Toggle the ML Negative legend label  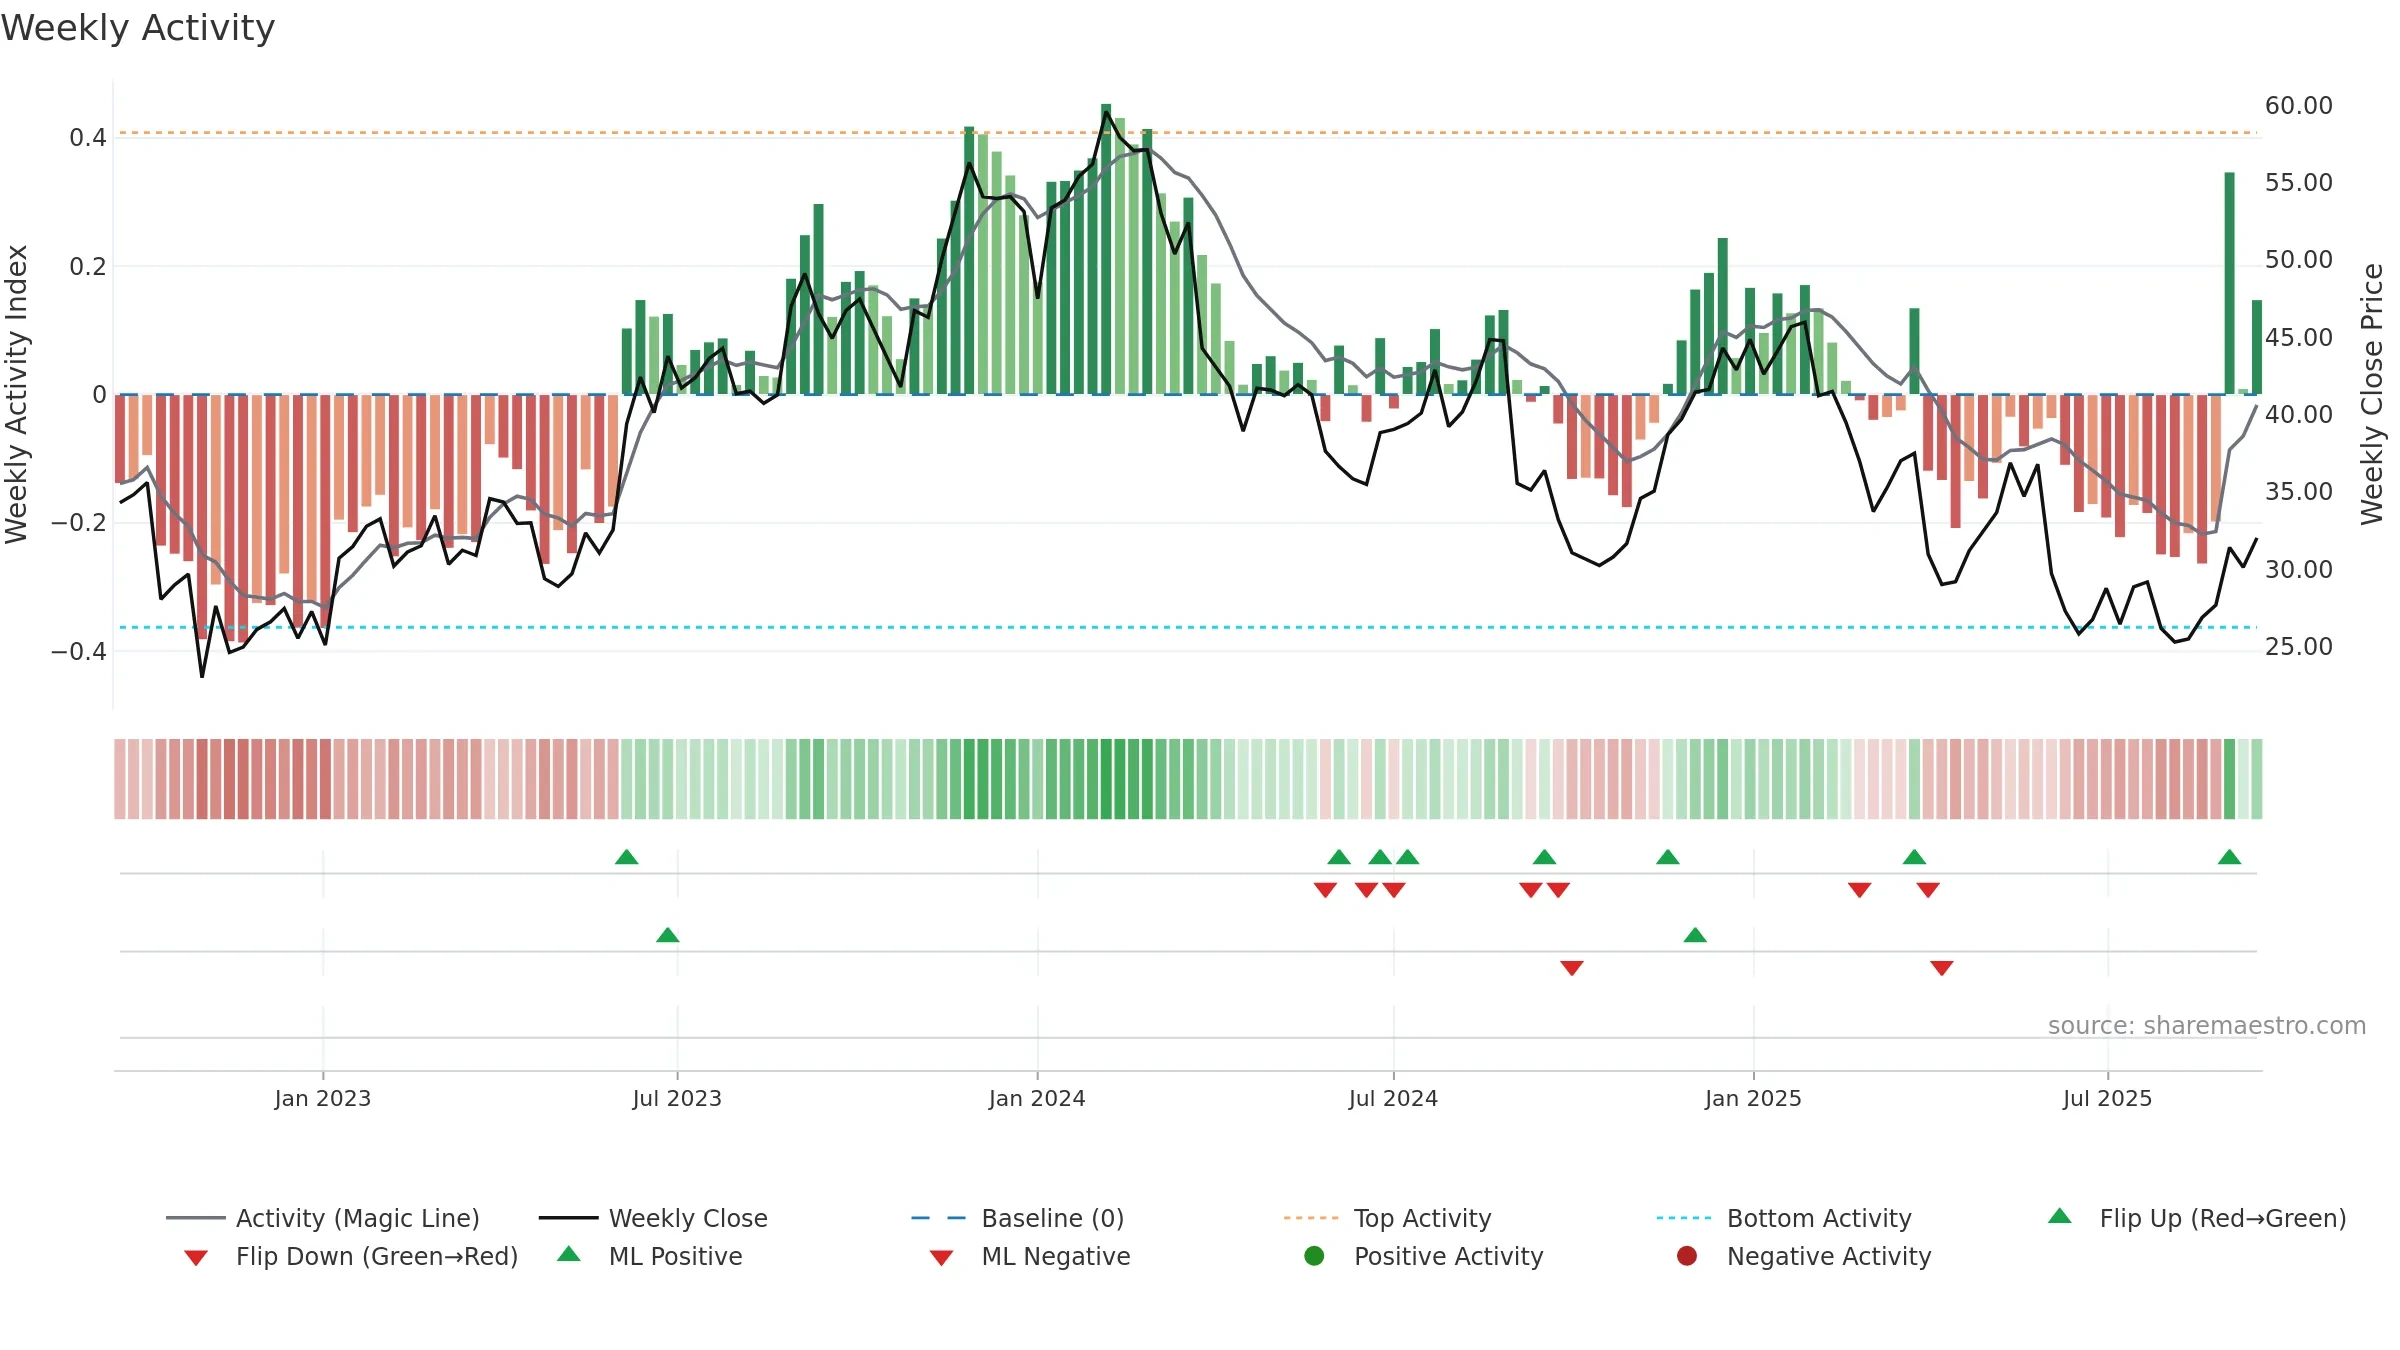coord(1056,1256)
